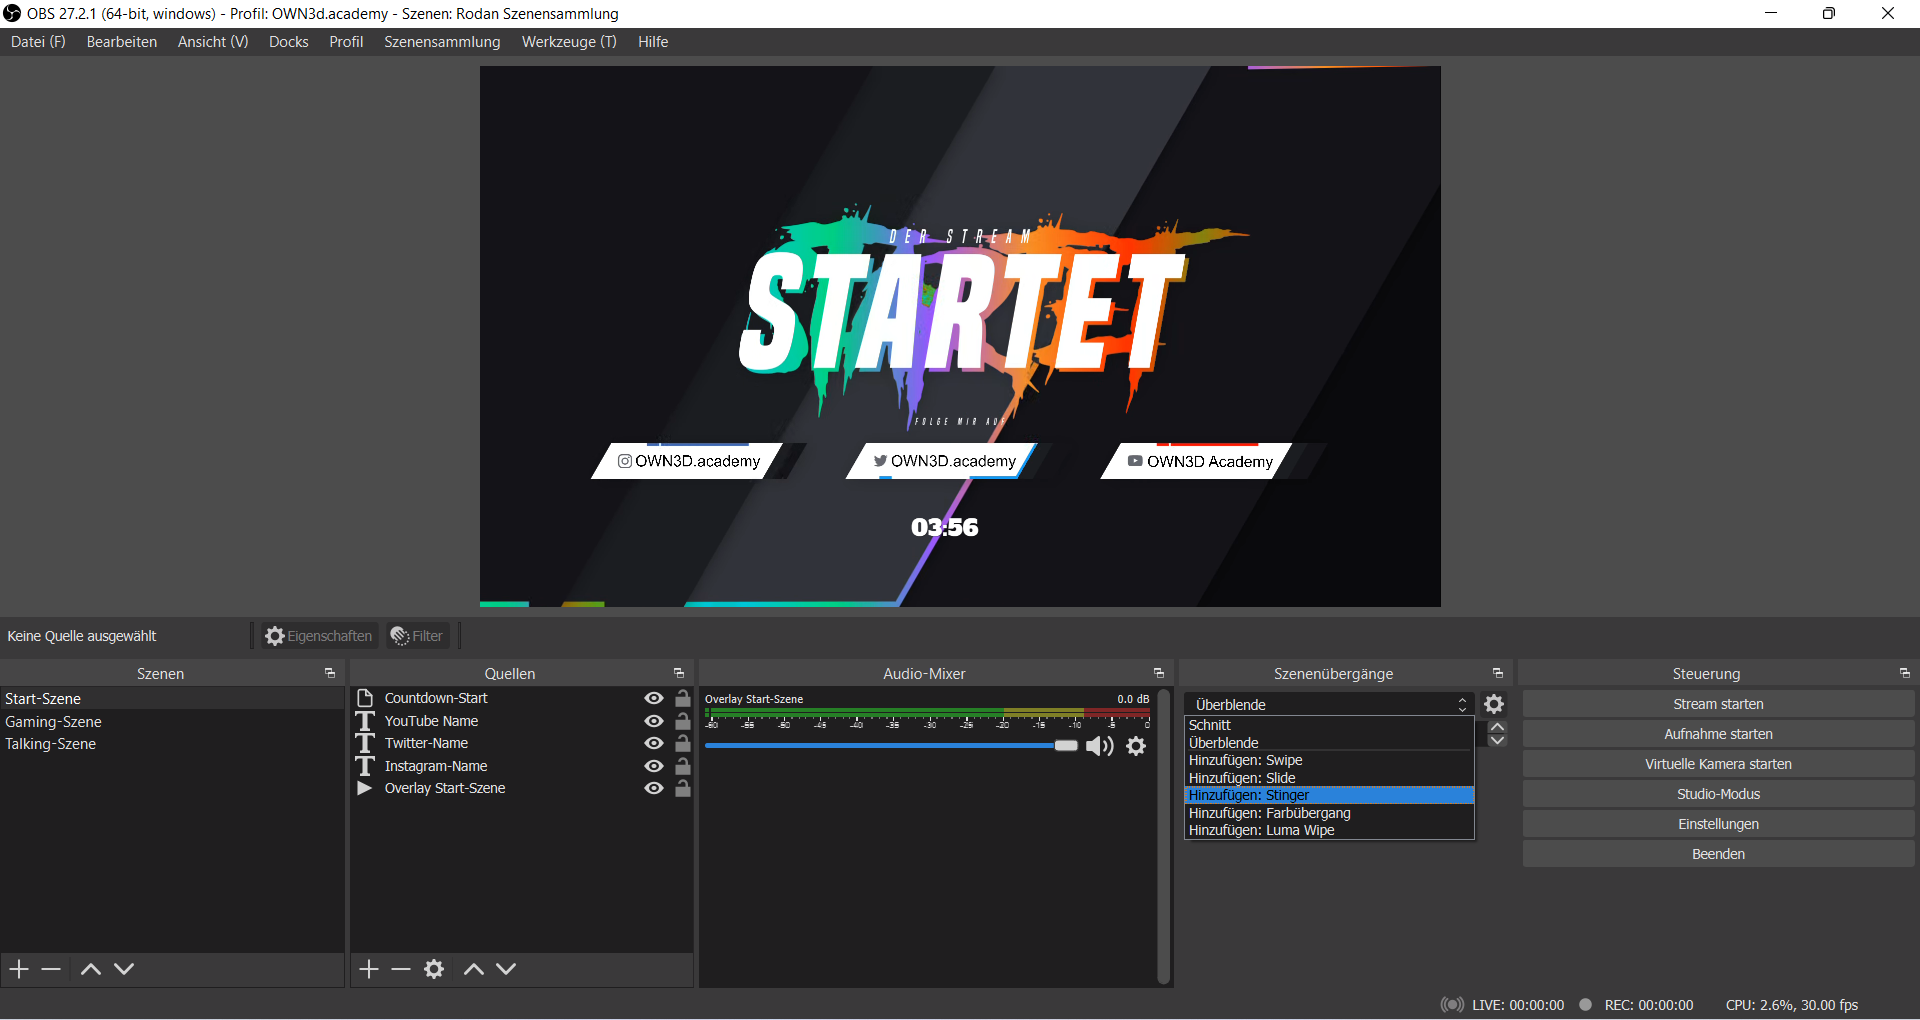Screen dimensions: 1920x1020
Task: Toggle visibility of Twitter-Name source
Action: click(x=654, y=743)
